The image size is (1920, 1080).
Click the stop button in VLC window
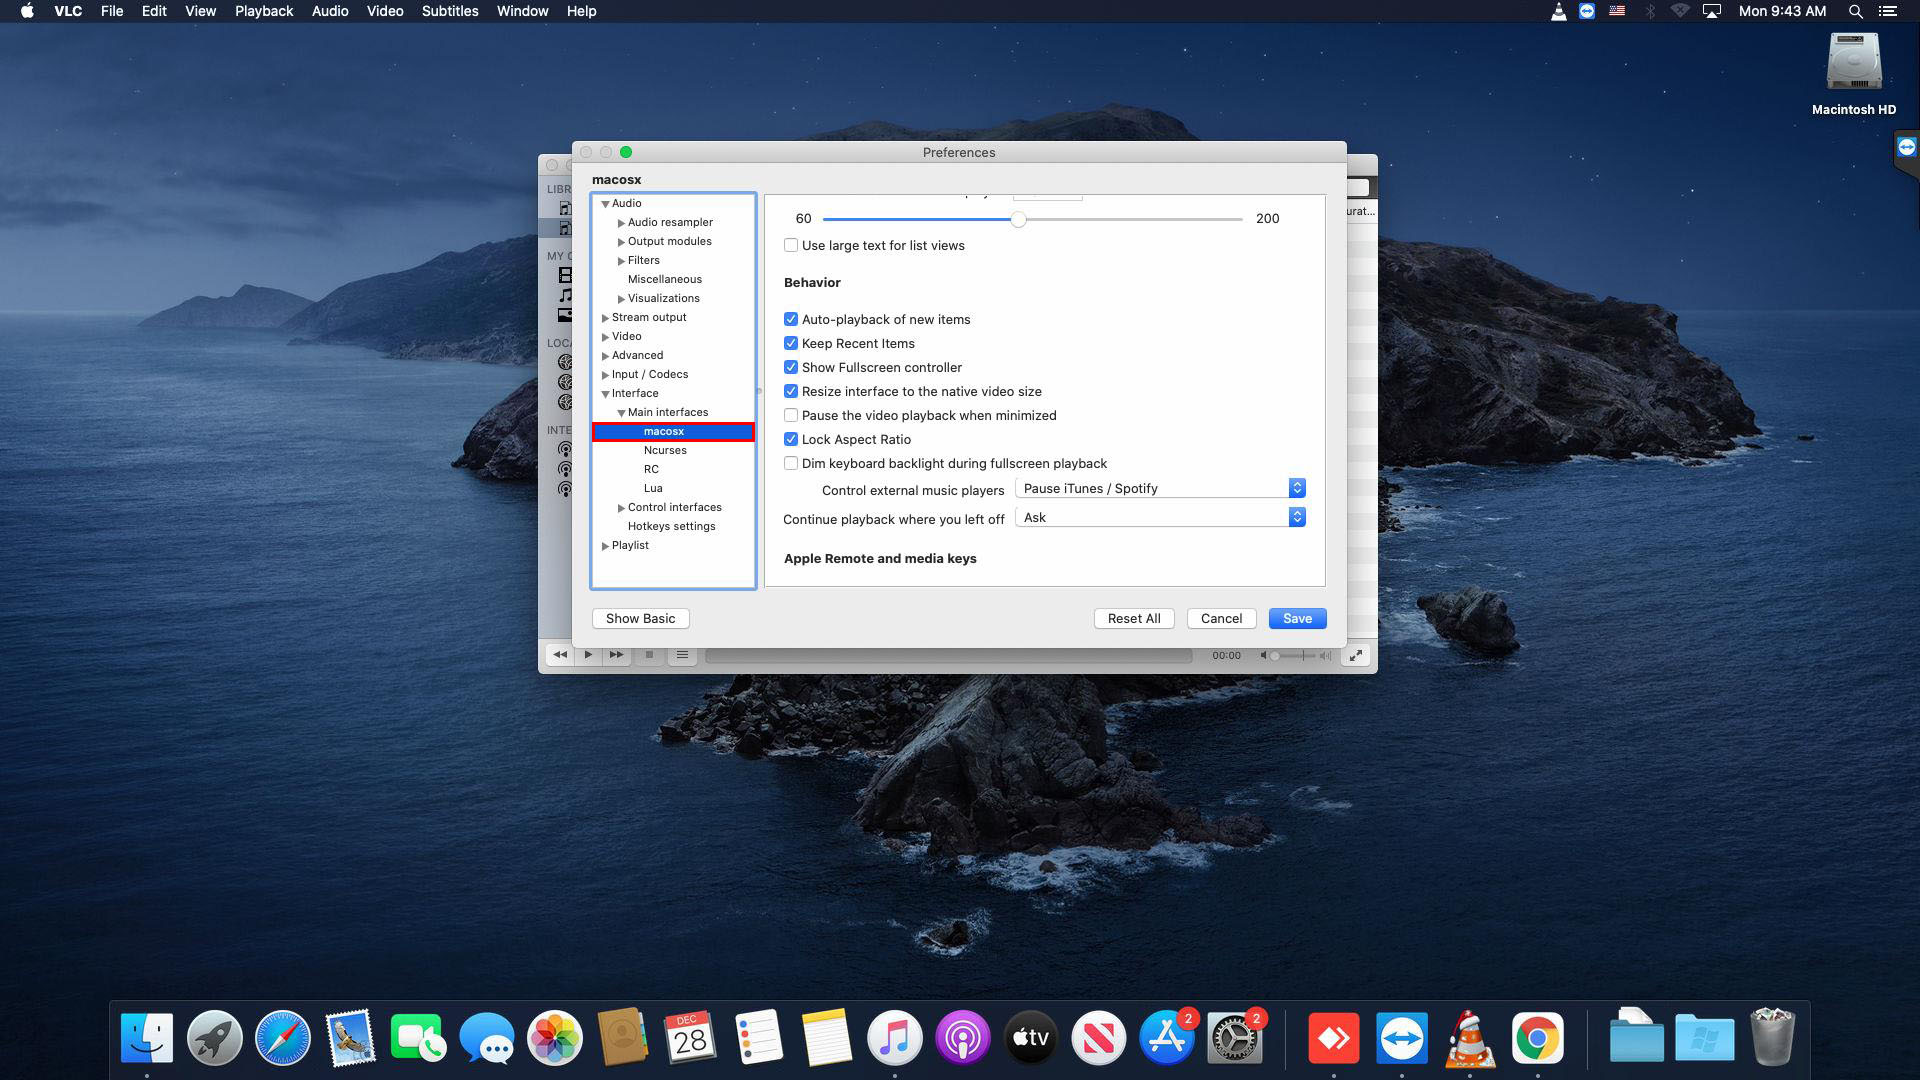(x=649, y=655)
